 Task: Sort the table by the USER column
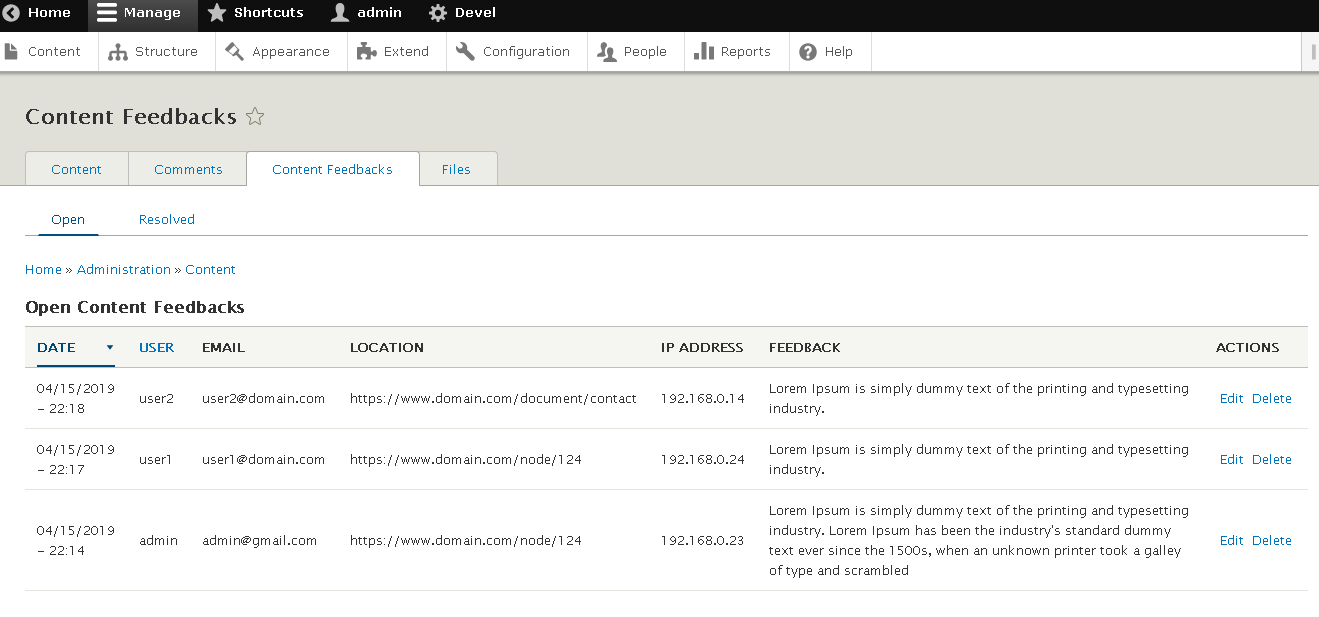tap(156, 347)
